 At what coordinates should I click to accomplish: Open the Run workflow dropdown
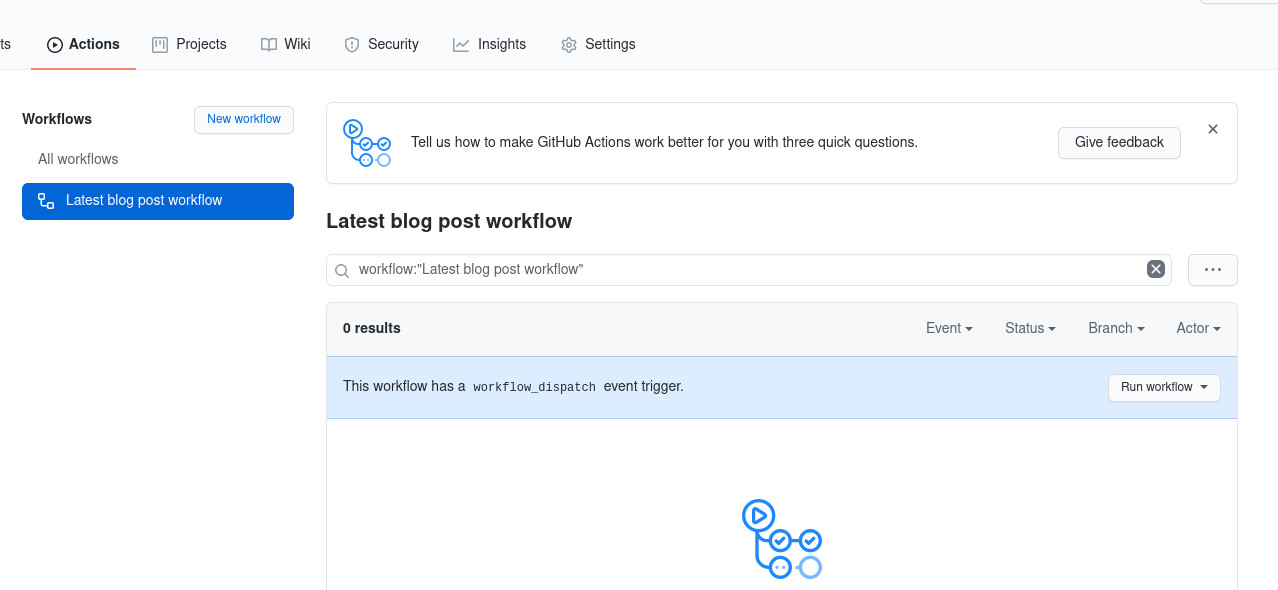coord(1163,387)
